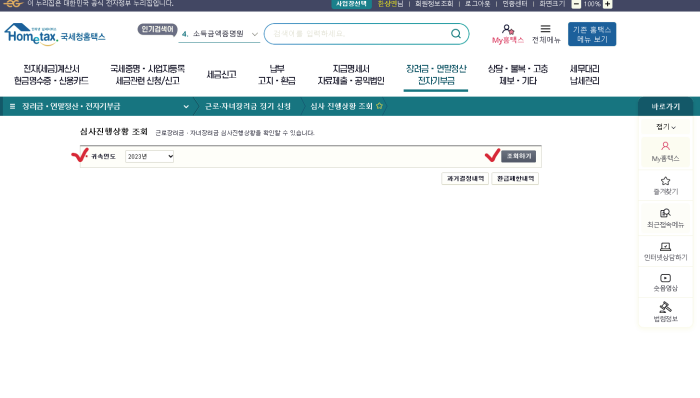Click the 환급제한내역 button
Viewport: 700px width, 398px height.
[x=515, y=178]
